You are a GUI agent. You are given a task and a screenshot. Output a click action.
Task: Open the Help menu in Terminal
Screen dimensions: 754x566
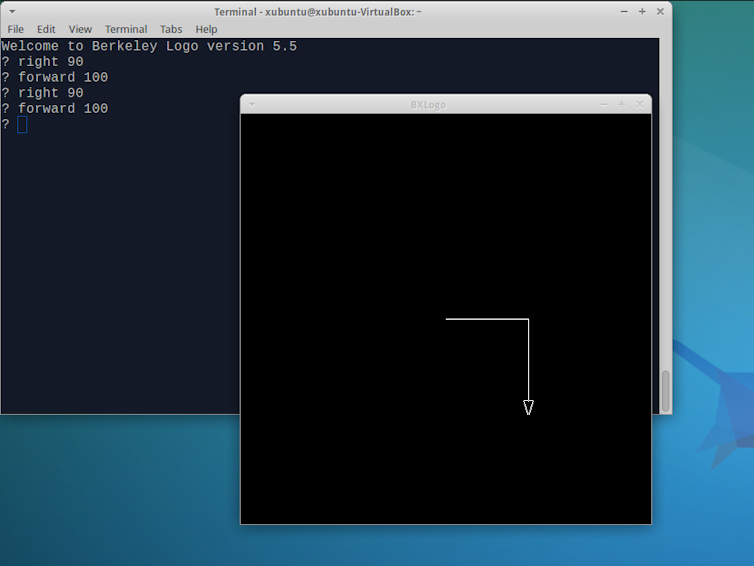coord(206,29)
